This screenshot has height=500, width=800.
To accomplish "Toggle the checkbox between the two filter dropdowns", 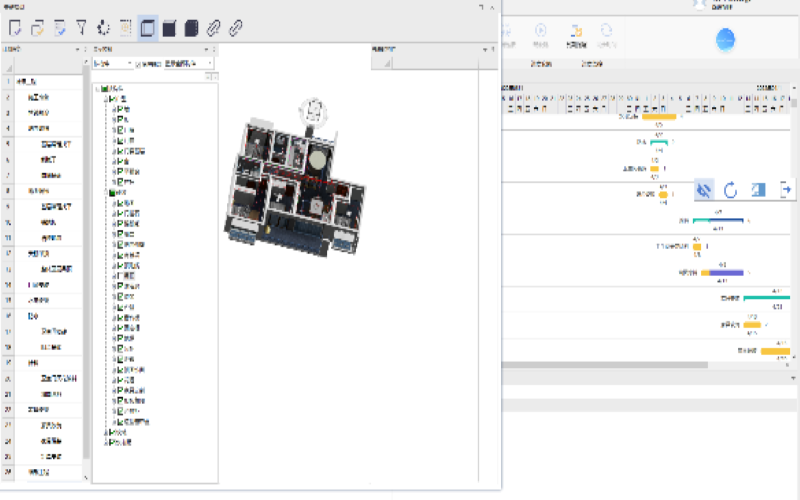I will [x=138, y=64].
